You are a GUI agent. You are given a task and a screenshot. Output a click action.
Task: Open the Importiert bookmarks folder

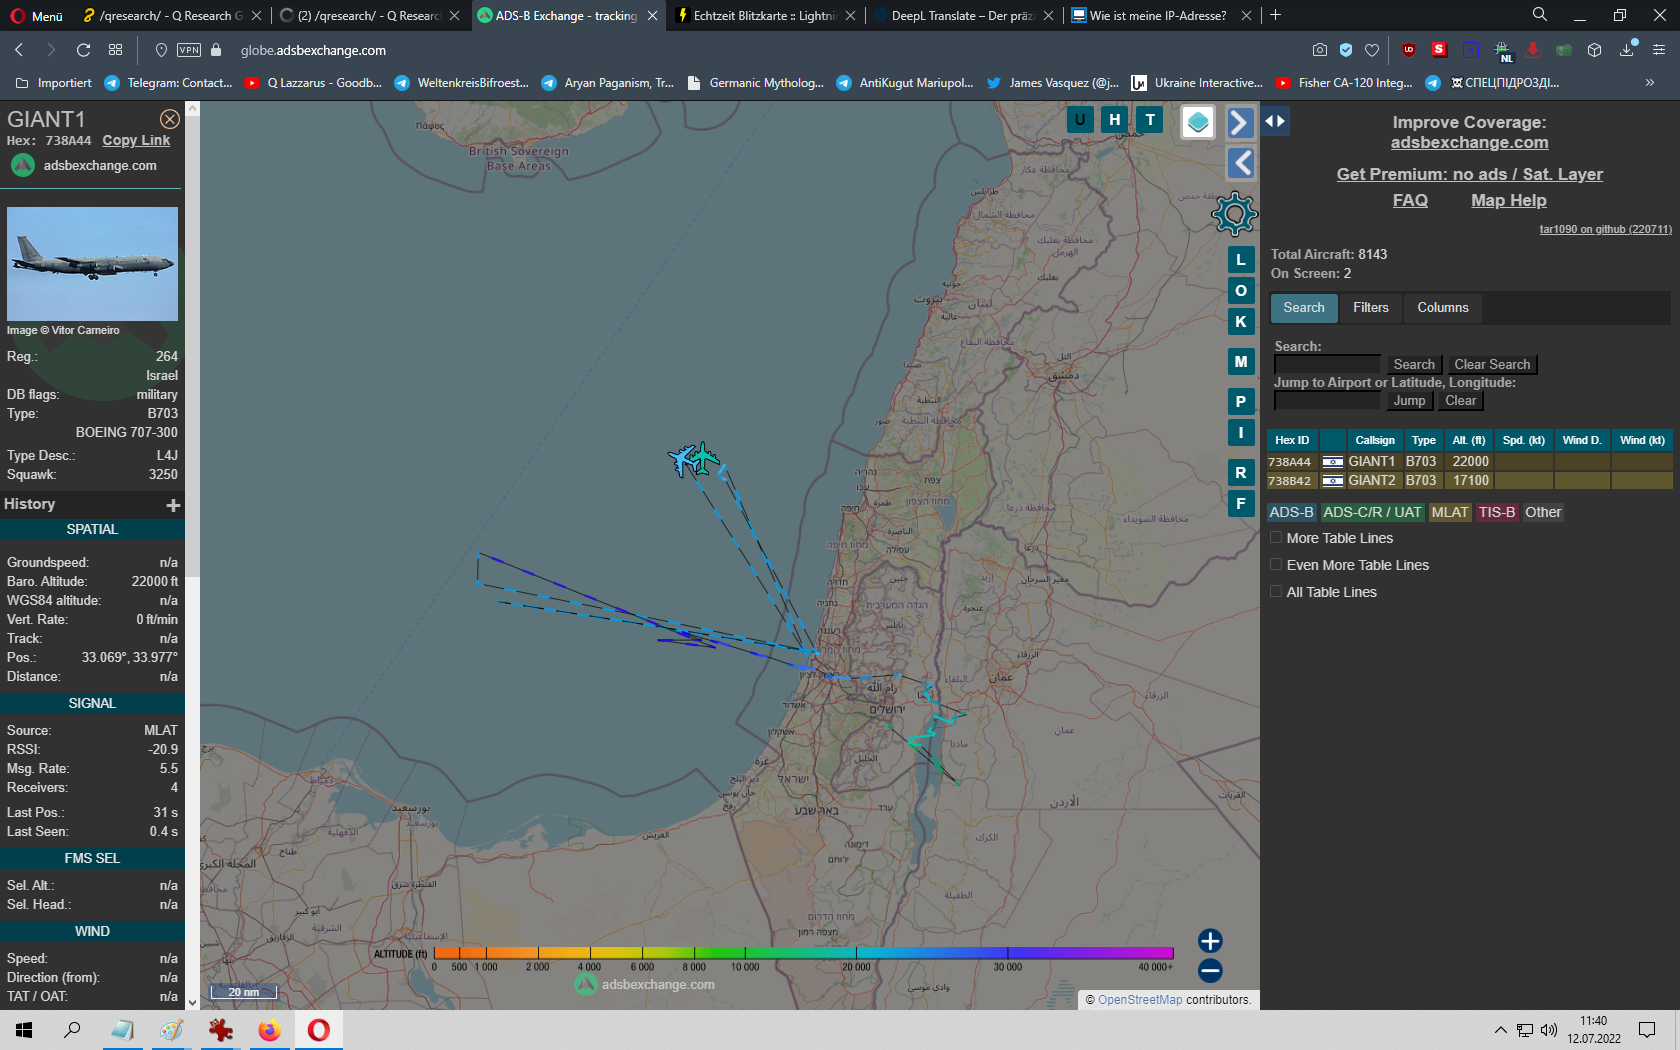point(54,83)
